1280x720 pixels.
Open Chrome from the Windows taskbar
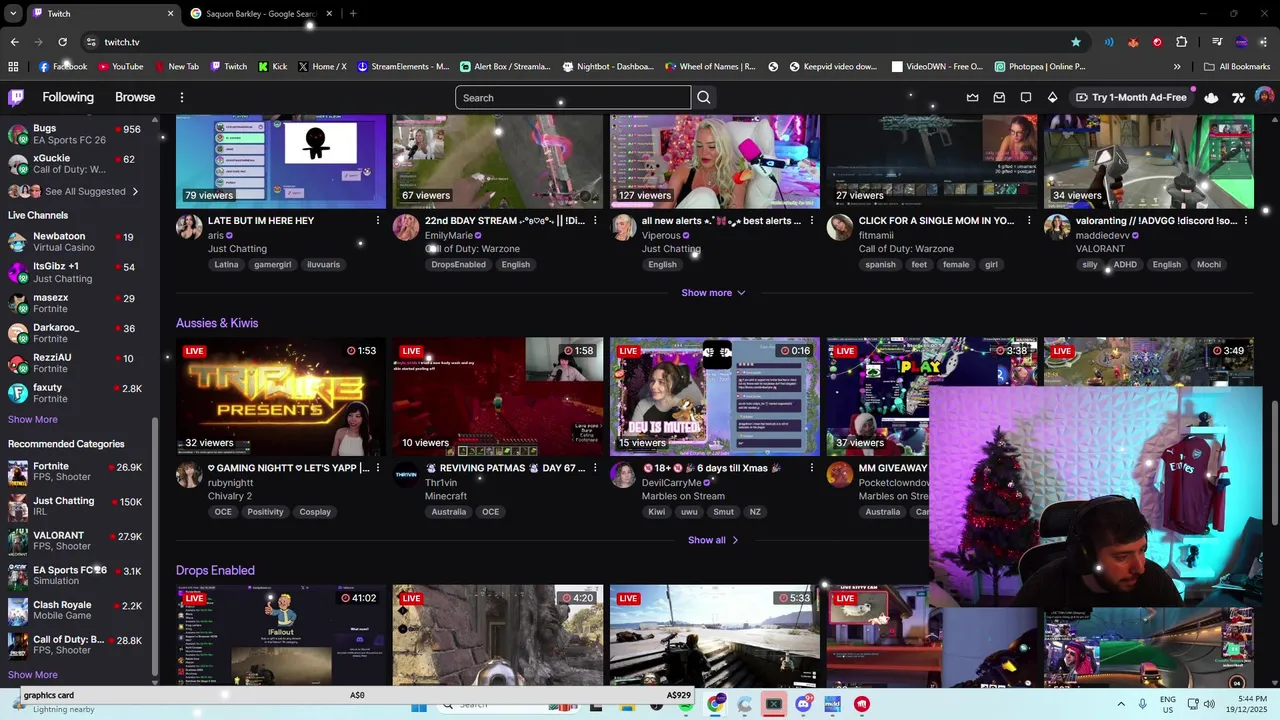(715, 704)
